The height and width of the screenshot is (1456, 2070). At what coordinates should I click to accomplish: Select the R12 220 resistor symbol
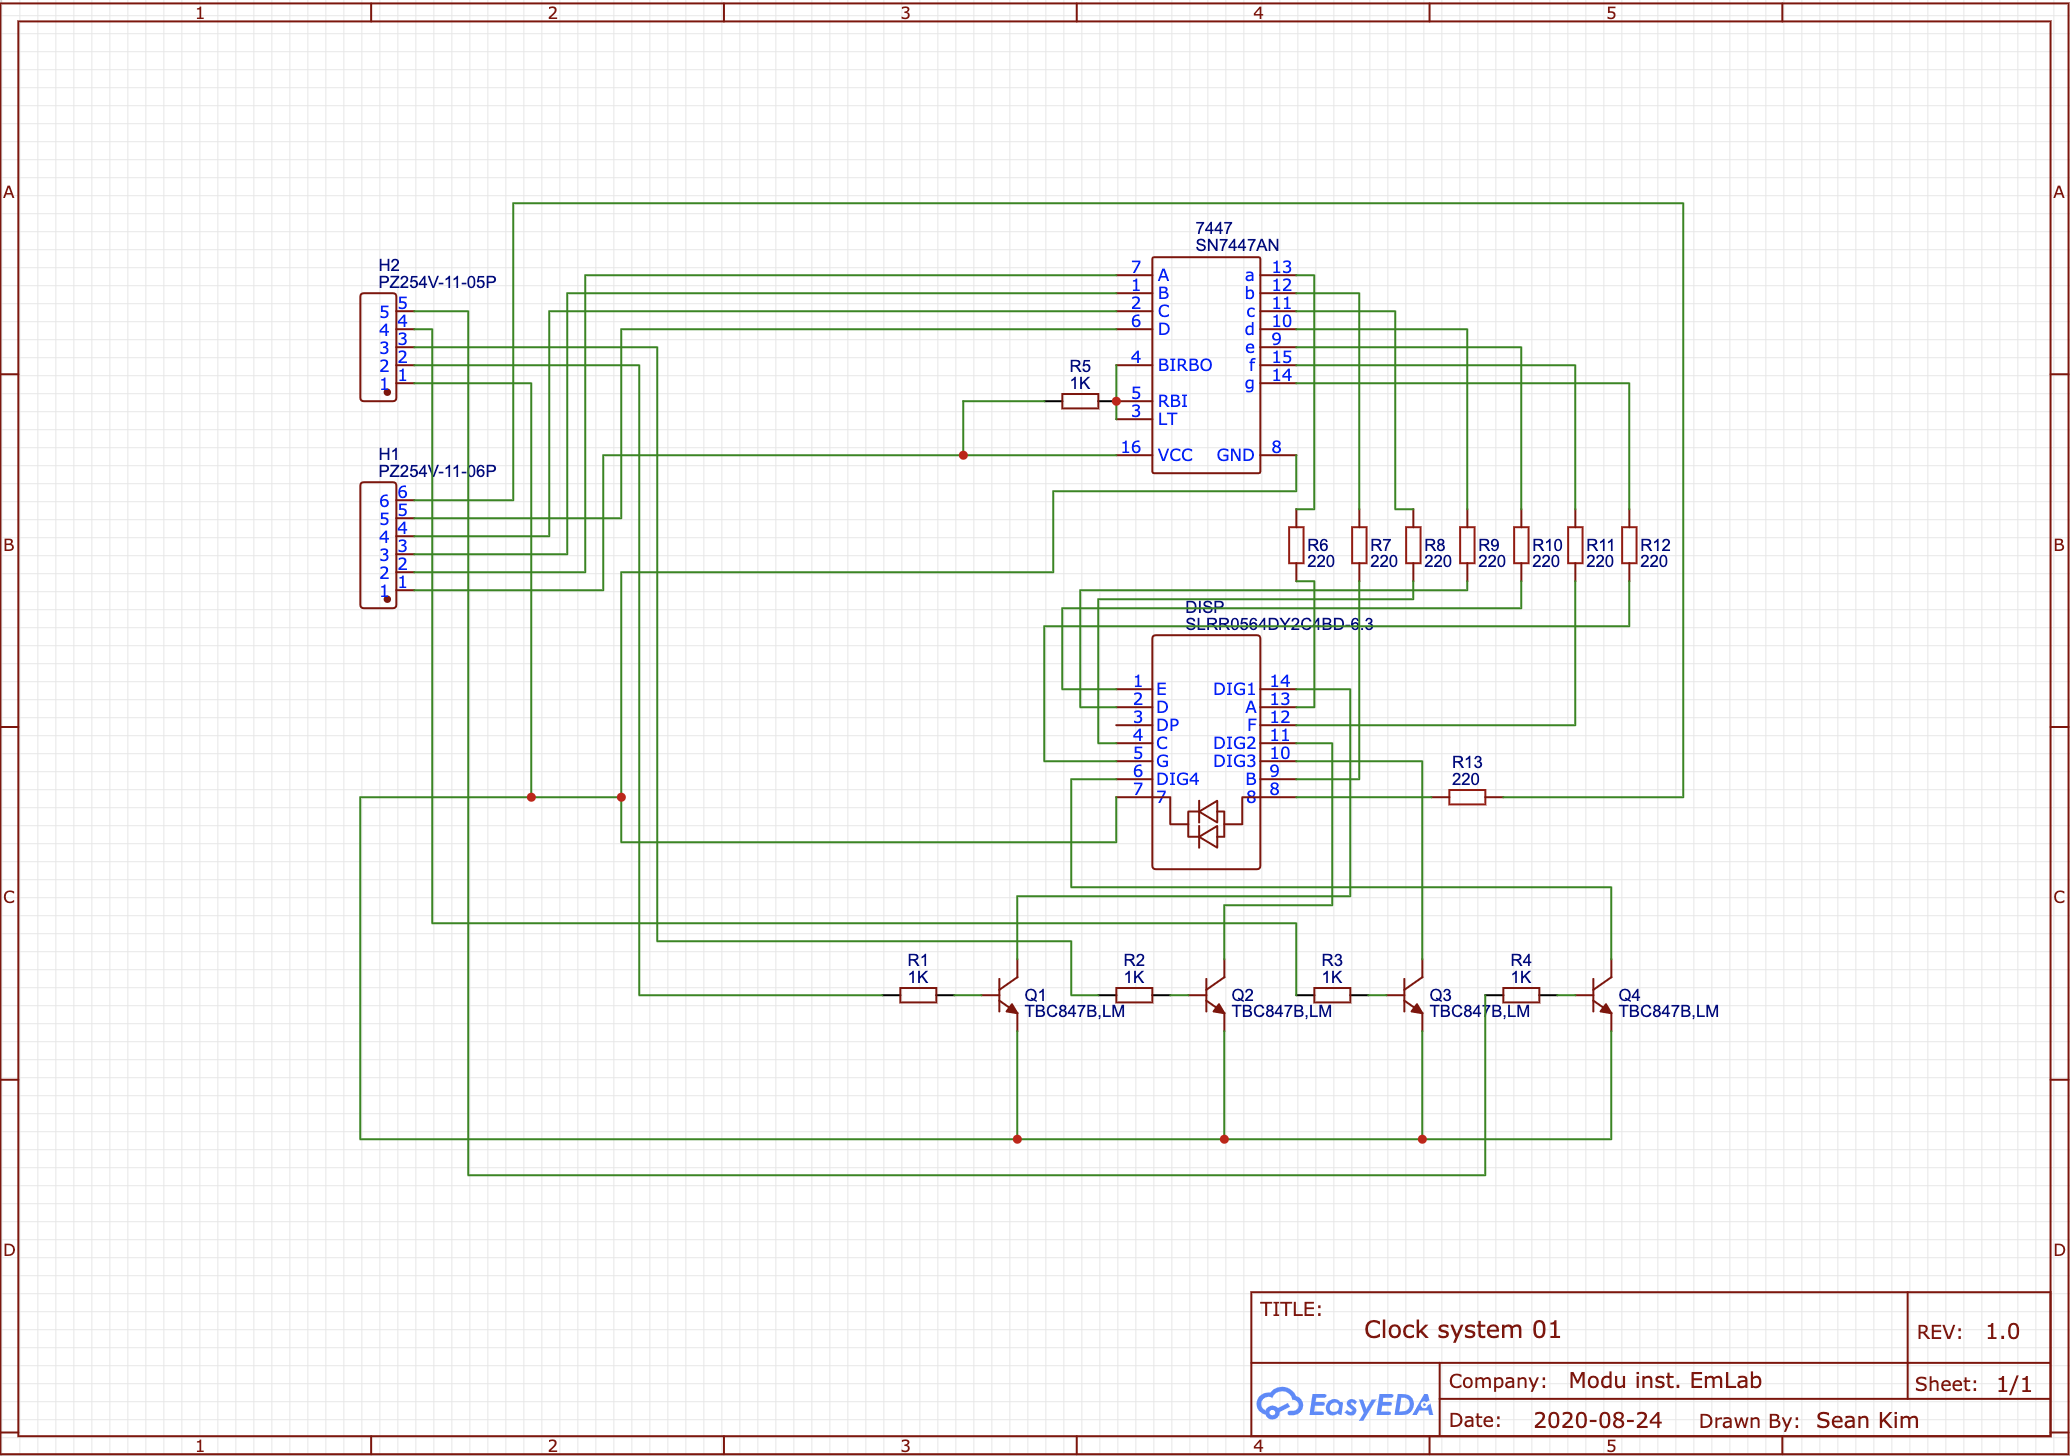[x=1629, y=545]
